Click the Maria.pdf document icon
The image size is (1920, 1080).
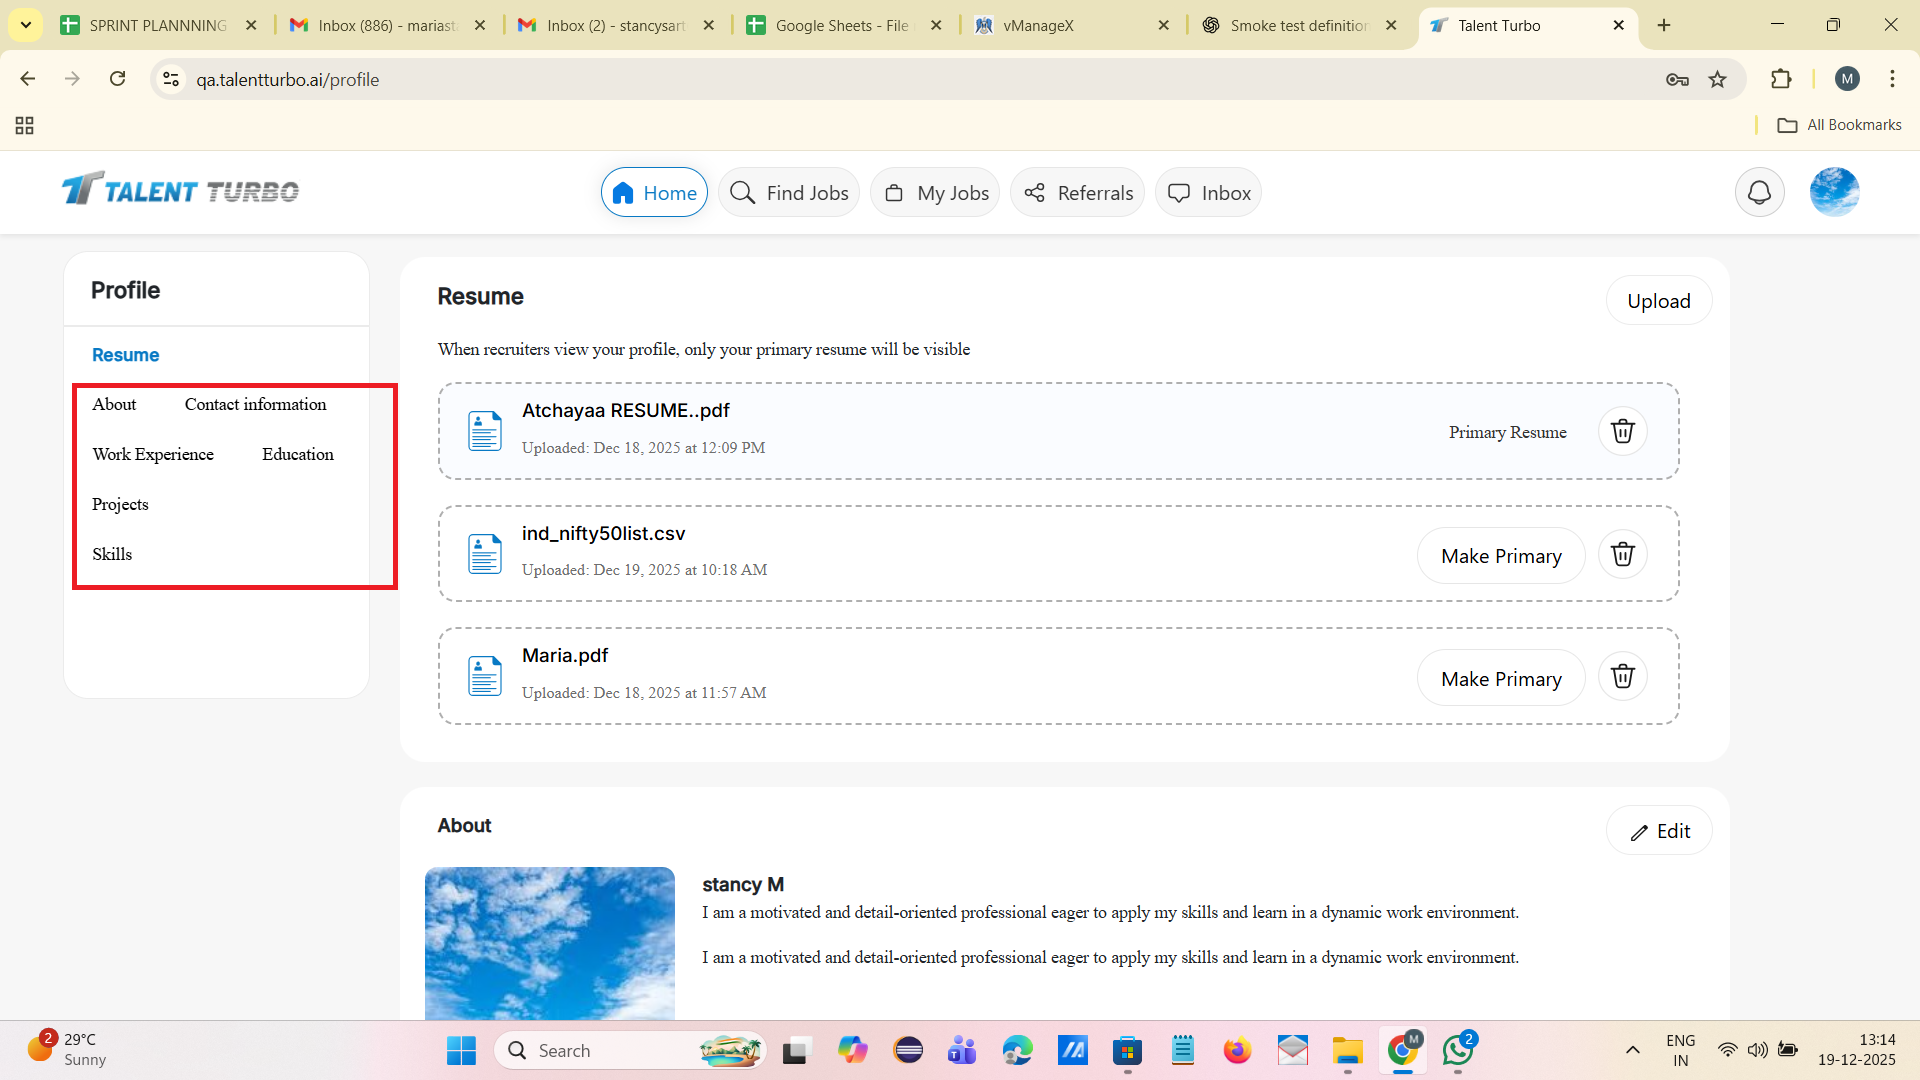[485, 677]
